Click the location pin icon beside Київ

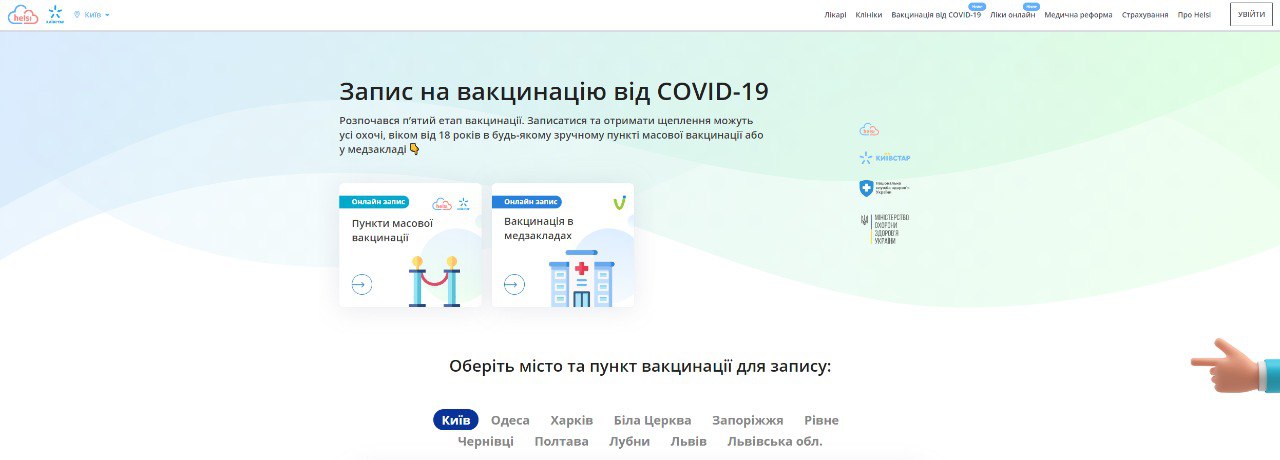click(77, 15)
